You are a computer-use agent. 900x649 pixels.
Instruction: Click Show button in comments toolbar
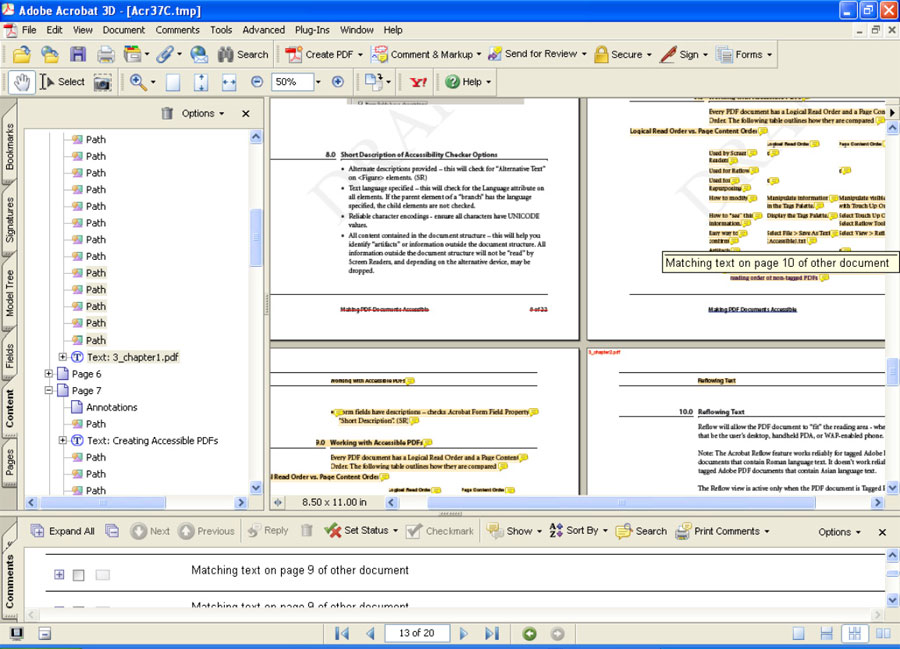pyautogui.click(x=514, y=531)
